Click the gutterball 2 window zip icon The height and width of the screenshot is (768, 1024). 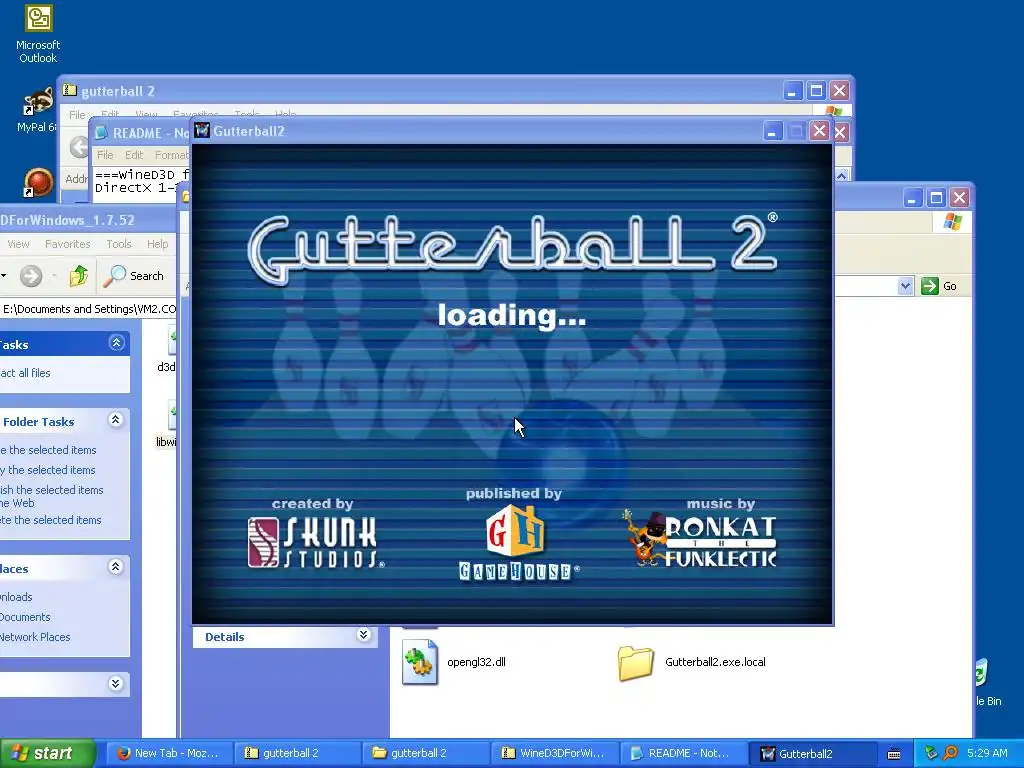[70, 91]
